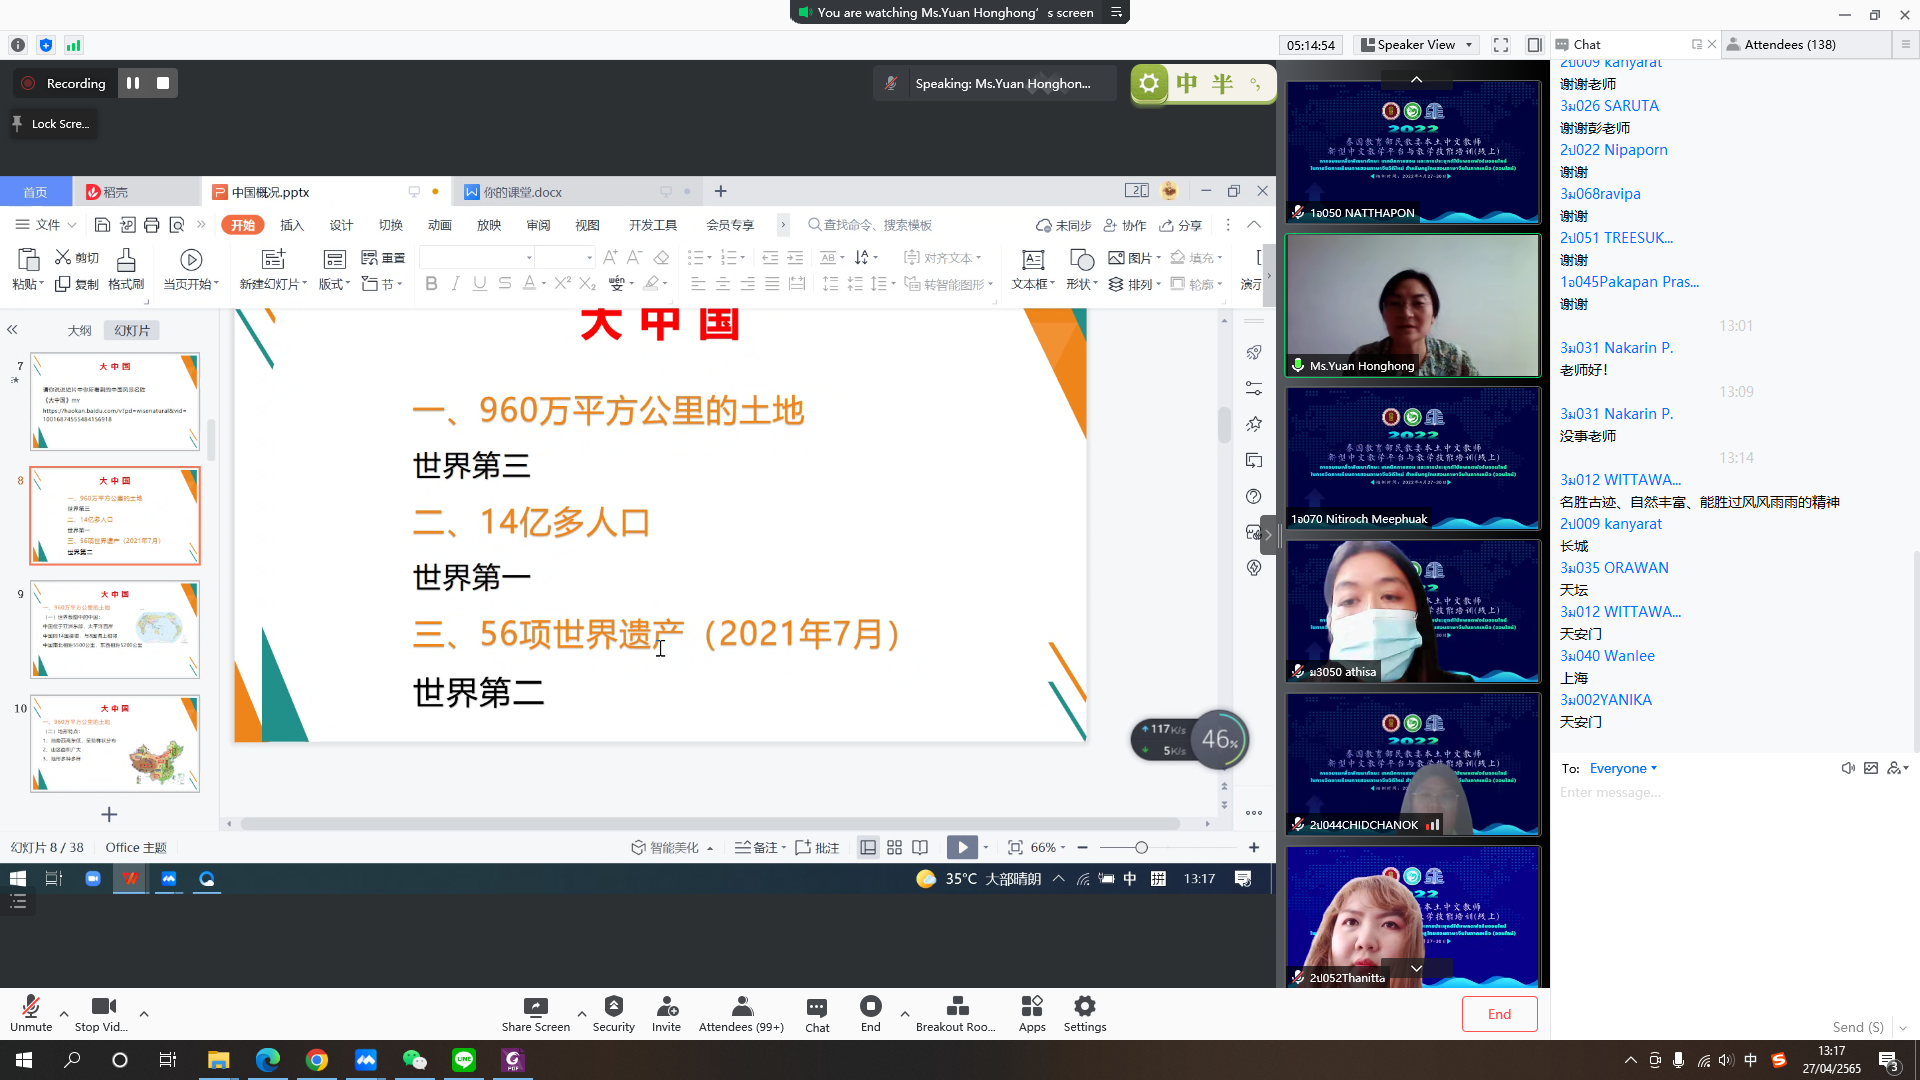Toggle Strikethrough formatting in WPS

[x=504, y=284]
